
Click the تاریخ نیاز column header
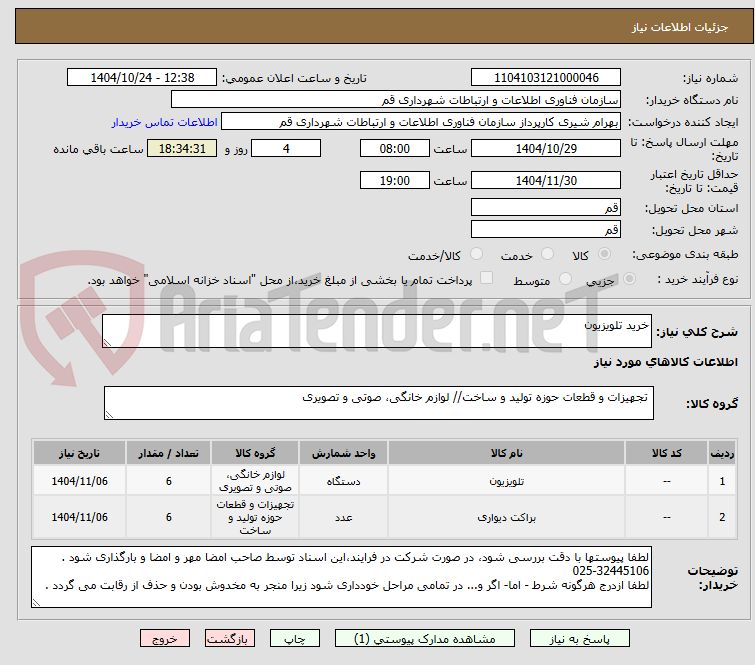click(79, 453)
